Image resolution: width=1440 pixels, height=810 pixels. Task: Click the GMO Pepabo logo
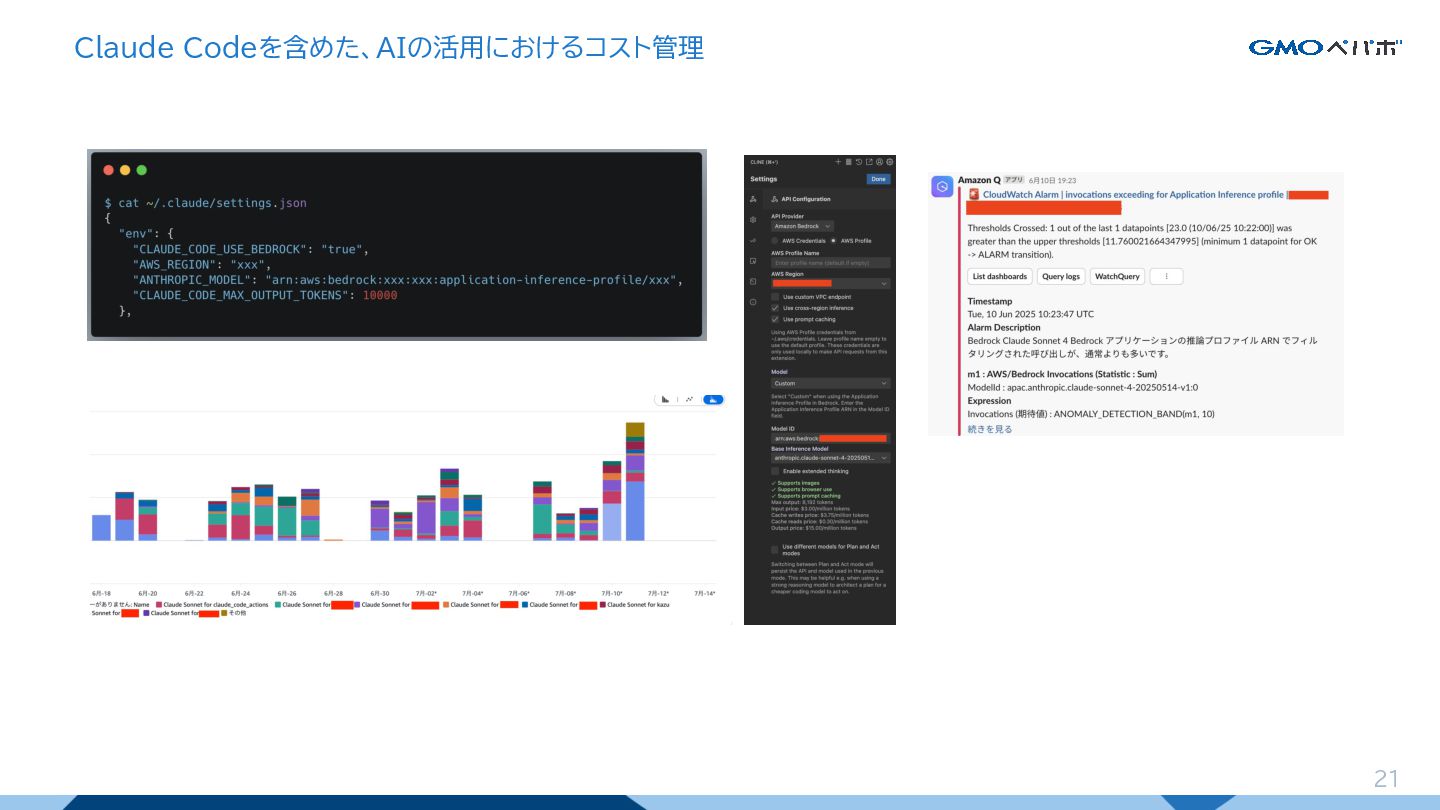pyautogui.click(x=1325, y=47)
